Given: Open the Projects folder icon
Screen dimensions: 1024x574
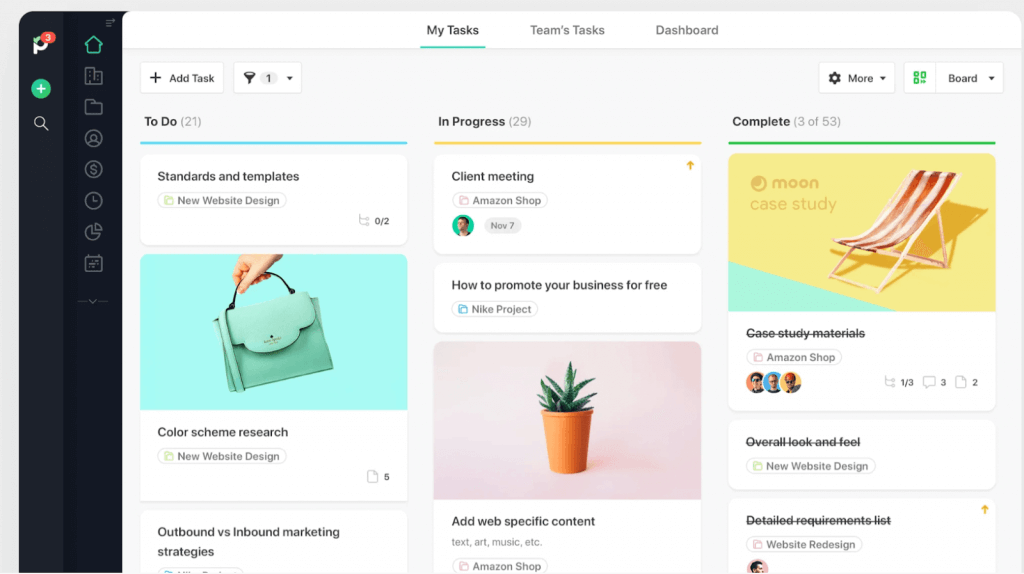Looking at the screenshot, I should coord(93,107).
